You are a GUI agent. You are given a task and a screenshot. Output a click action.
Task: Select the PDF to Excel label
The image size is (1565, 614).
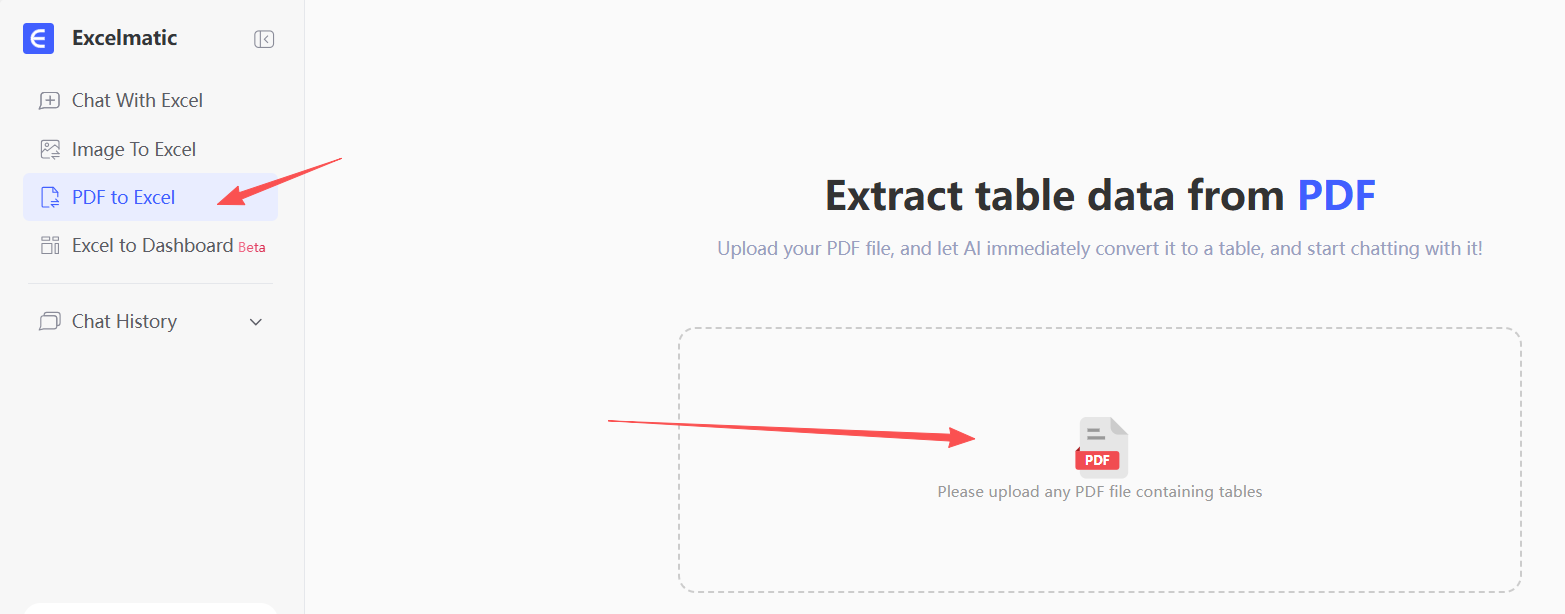coord(124,198)
